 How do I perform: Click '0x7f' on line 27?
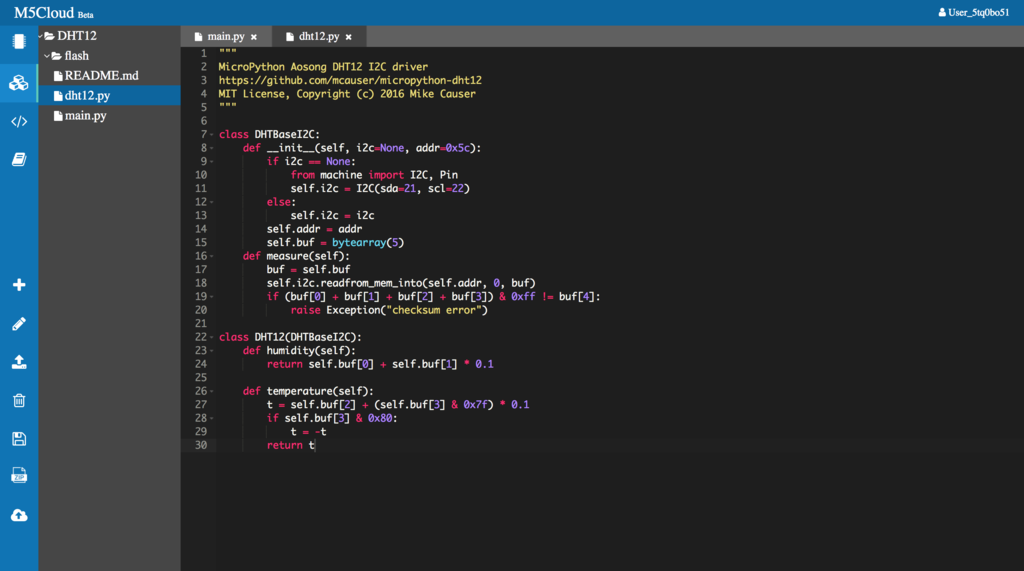pos(475,405)
